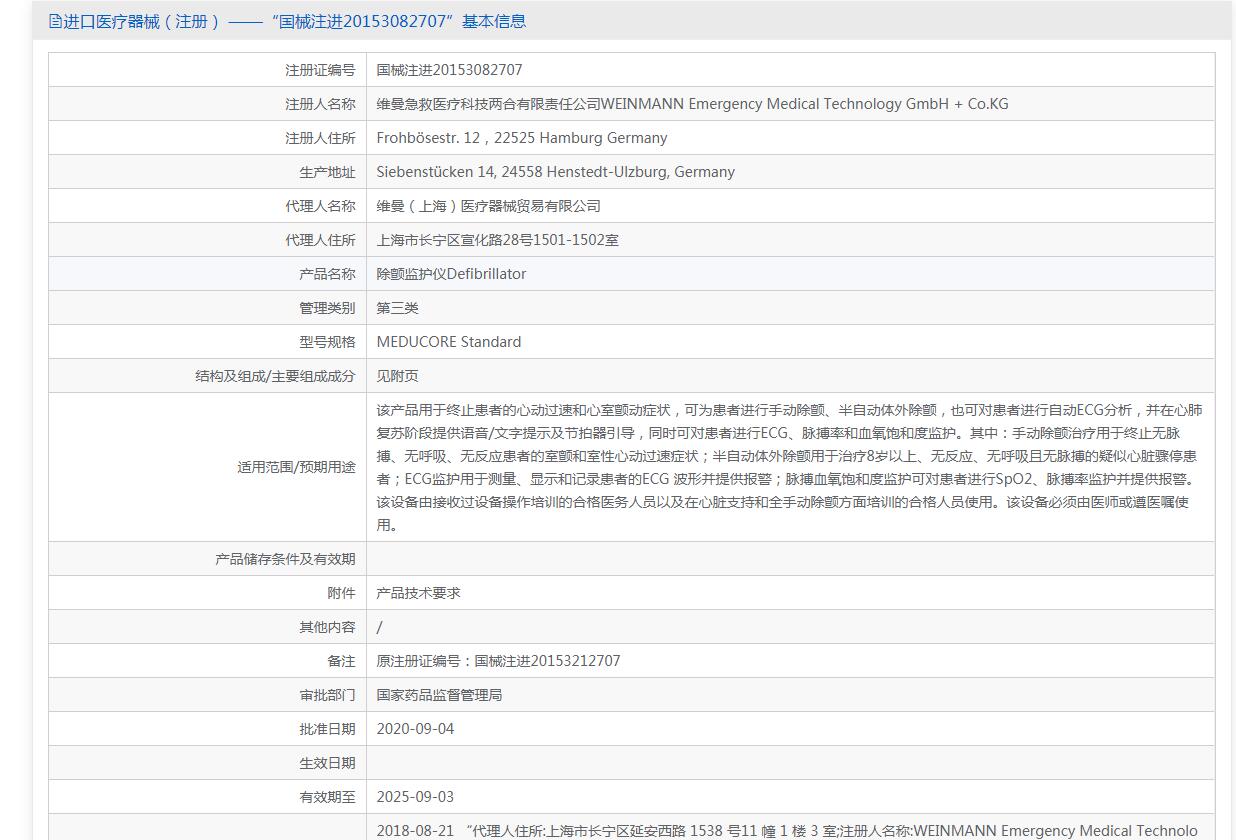Click the original registration number 国械注进20153212707 remark
1236x840 pixels.
[498, 661]
